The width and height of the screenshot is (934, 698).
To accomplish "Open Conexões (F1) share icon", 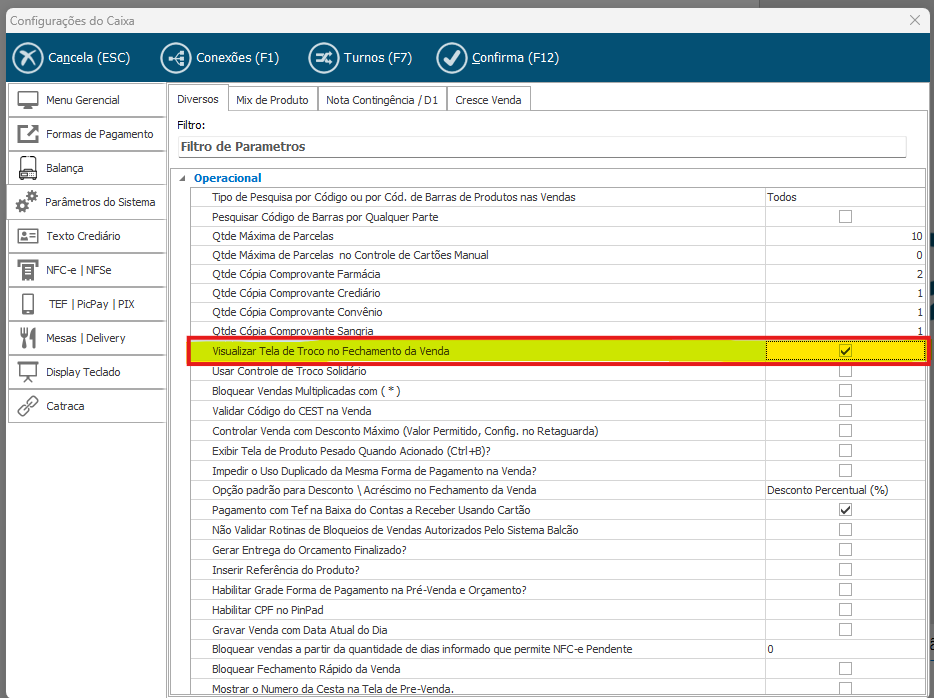I will (x=175, y=58).
